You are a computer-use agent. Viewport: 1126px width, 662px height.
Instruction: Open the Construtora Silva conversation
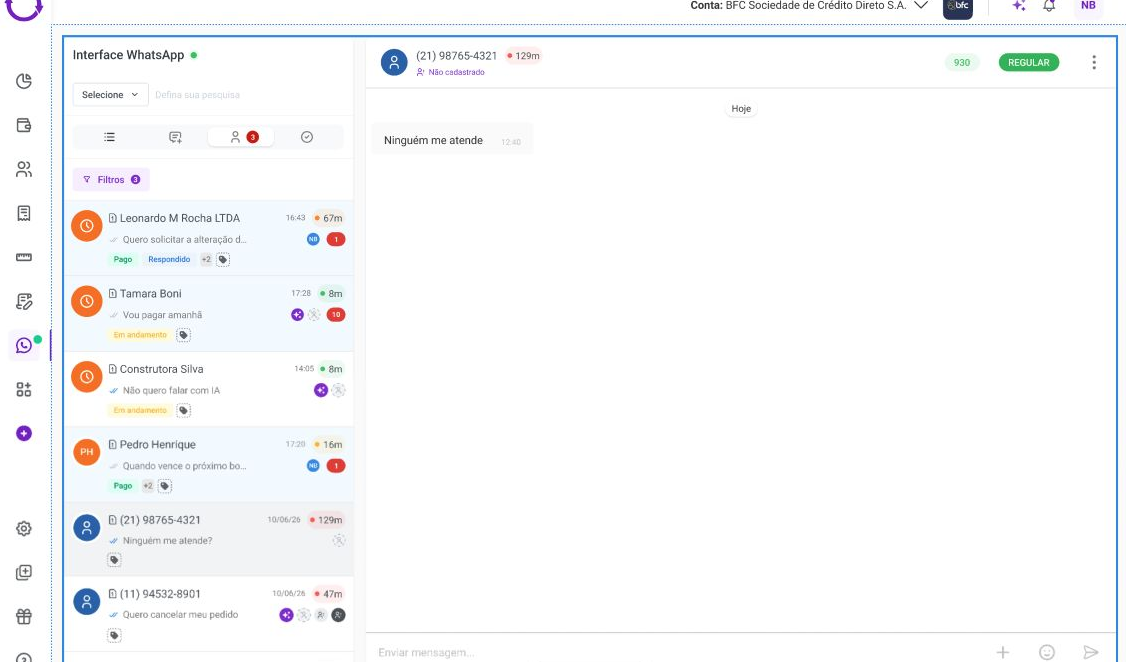point(208,389)
